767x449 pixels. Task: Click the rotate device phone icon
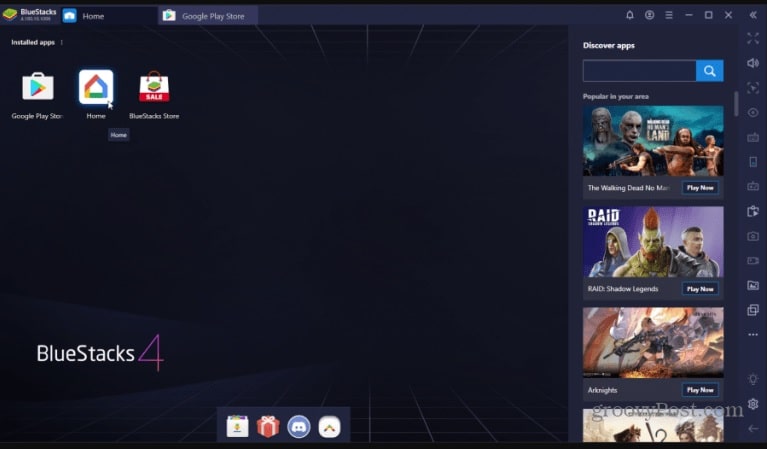click(753, 162)
